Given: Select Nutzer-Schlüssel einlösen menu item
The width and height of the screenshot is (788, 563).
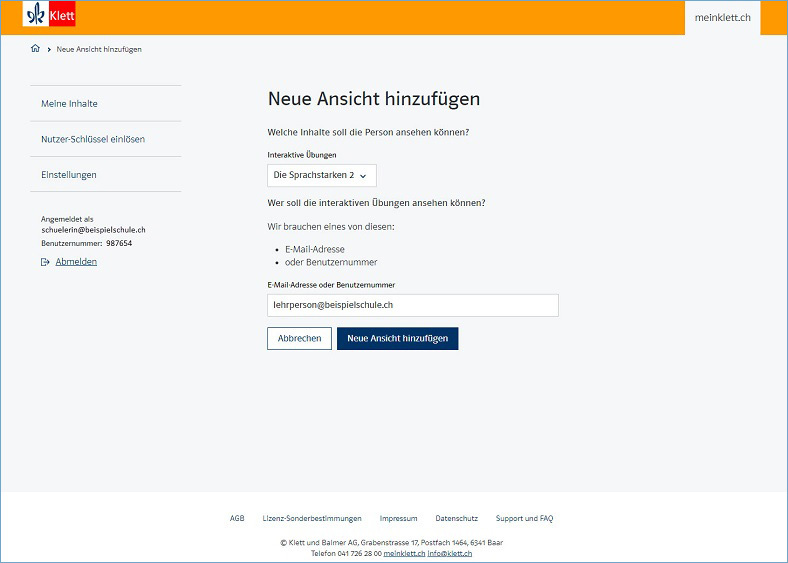Looking at the screenshot, I should tap(93, 139).
